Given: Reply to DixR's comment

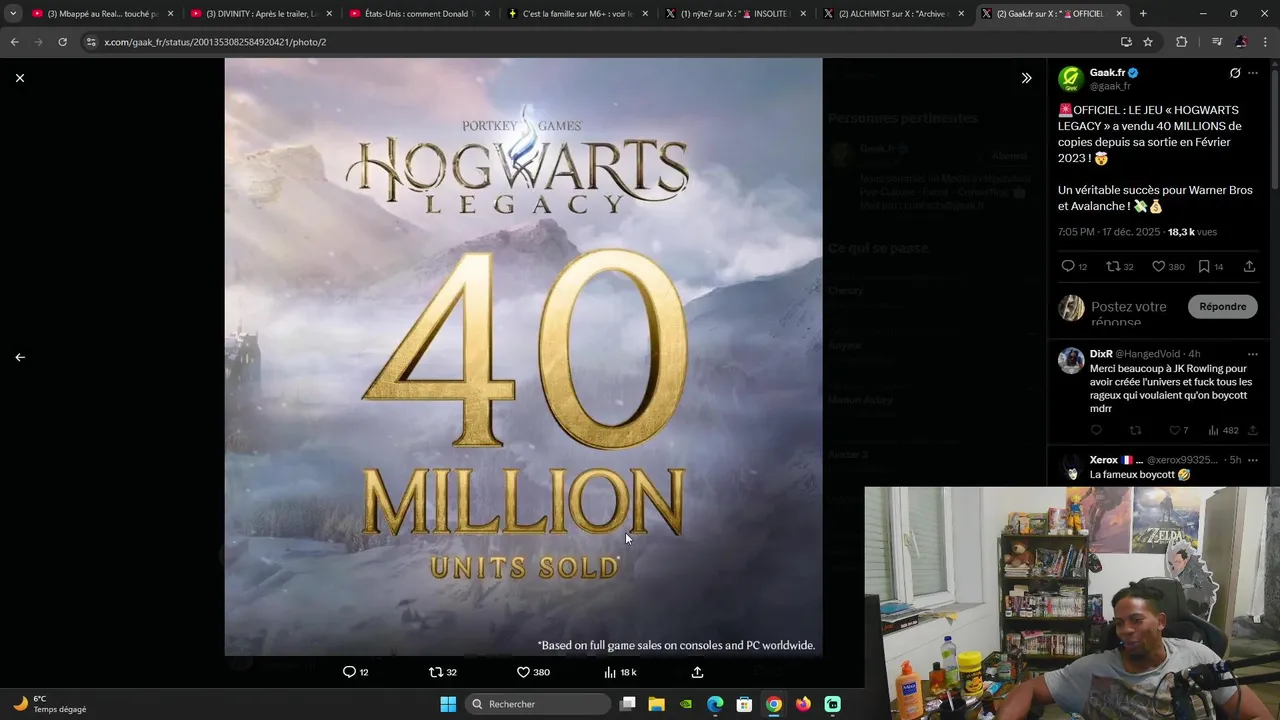Looking at the screenshot, I should (1096, 431).
